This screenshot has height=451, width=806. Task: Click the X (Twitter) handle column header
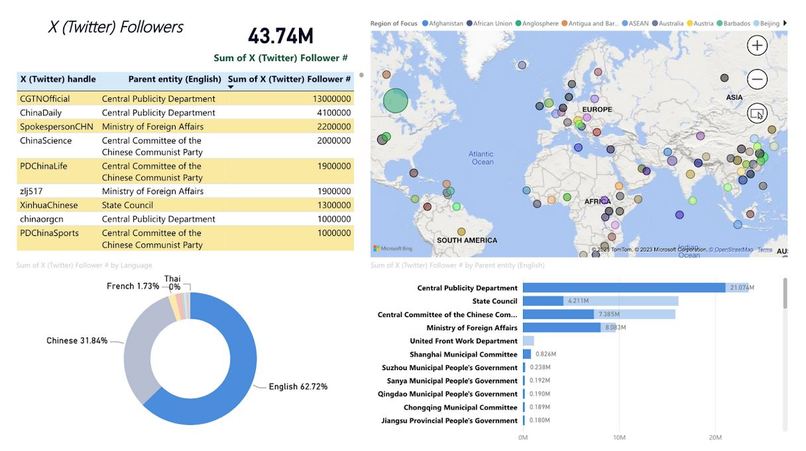click(58, 79)
